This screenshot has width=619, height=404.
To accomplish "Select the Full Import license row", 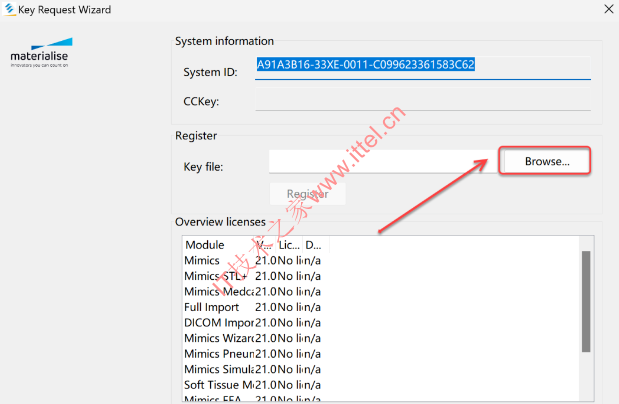I will (x=253, y=307).
